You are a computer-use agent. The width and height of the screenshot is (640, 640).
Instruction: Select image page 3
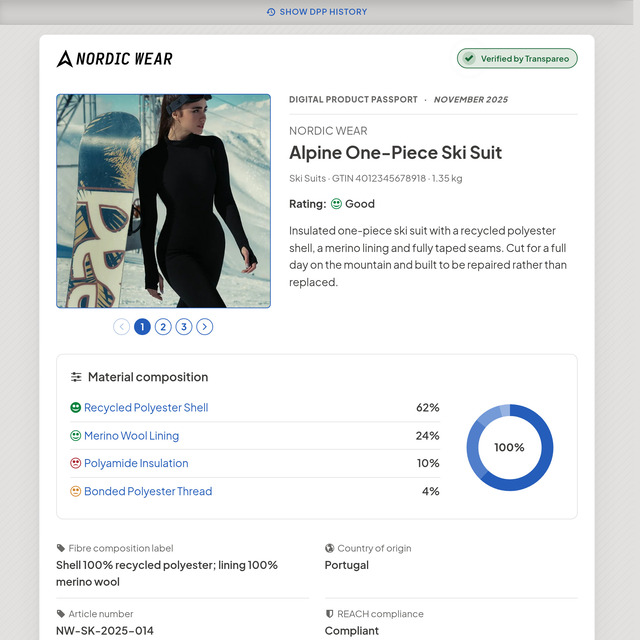[x=184, y=327]
